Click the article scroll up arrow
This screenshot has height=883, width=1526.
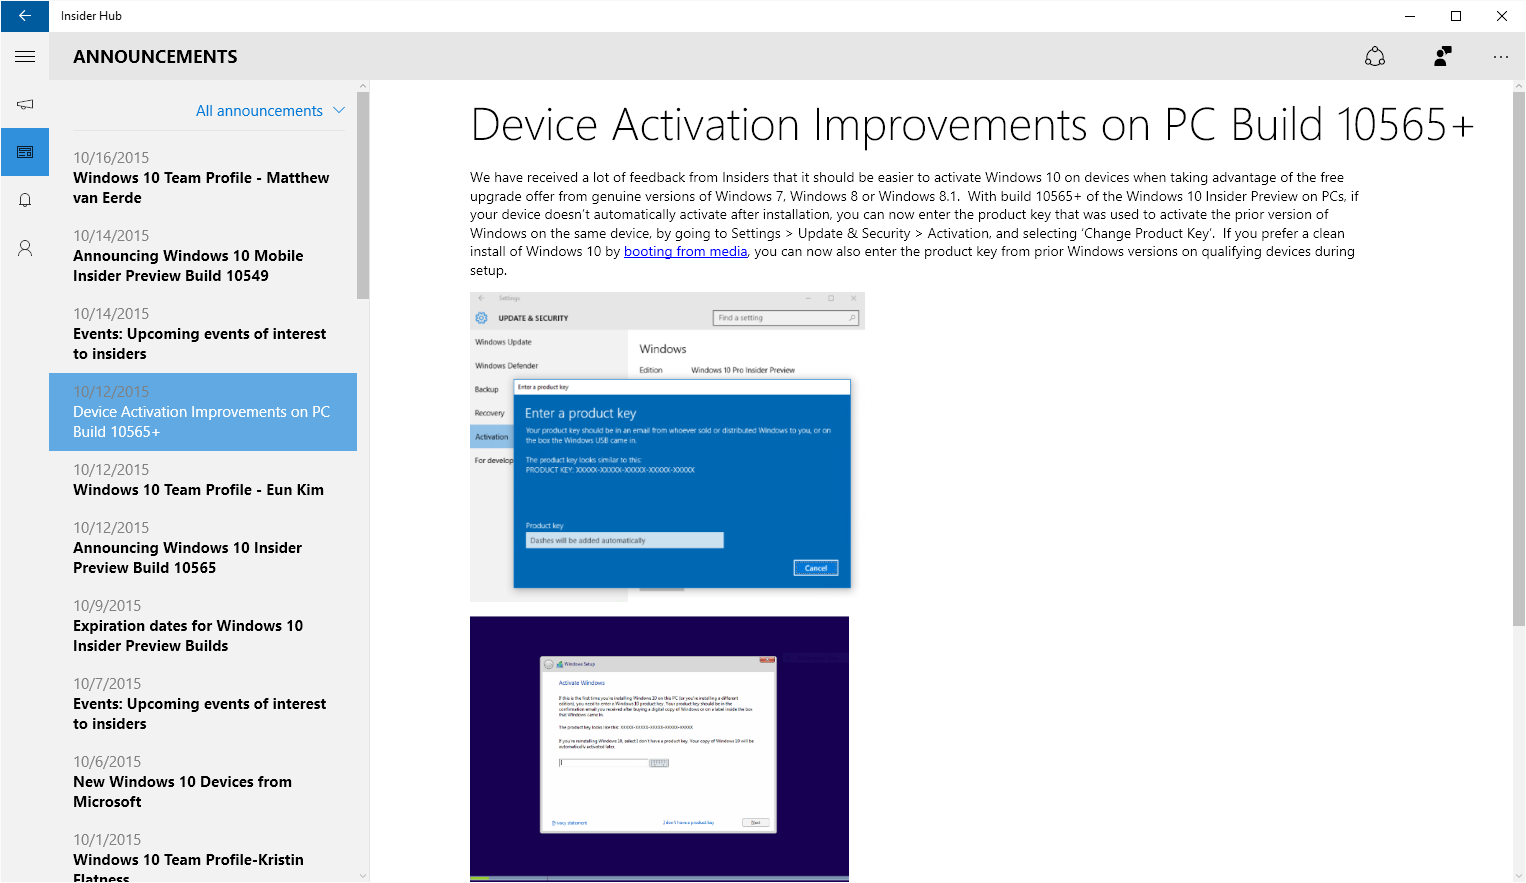coord(1519,86)
